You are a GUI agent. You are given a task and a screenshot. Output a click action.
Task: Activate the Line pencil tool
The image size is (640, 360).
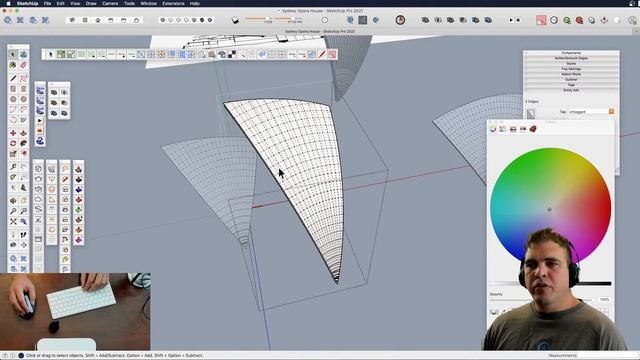[13, 78]
